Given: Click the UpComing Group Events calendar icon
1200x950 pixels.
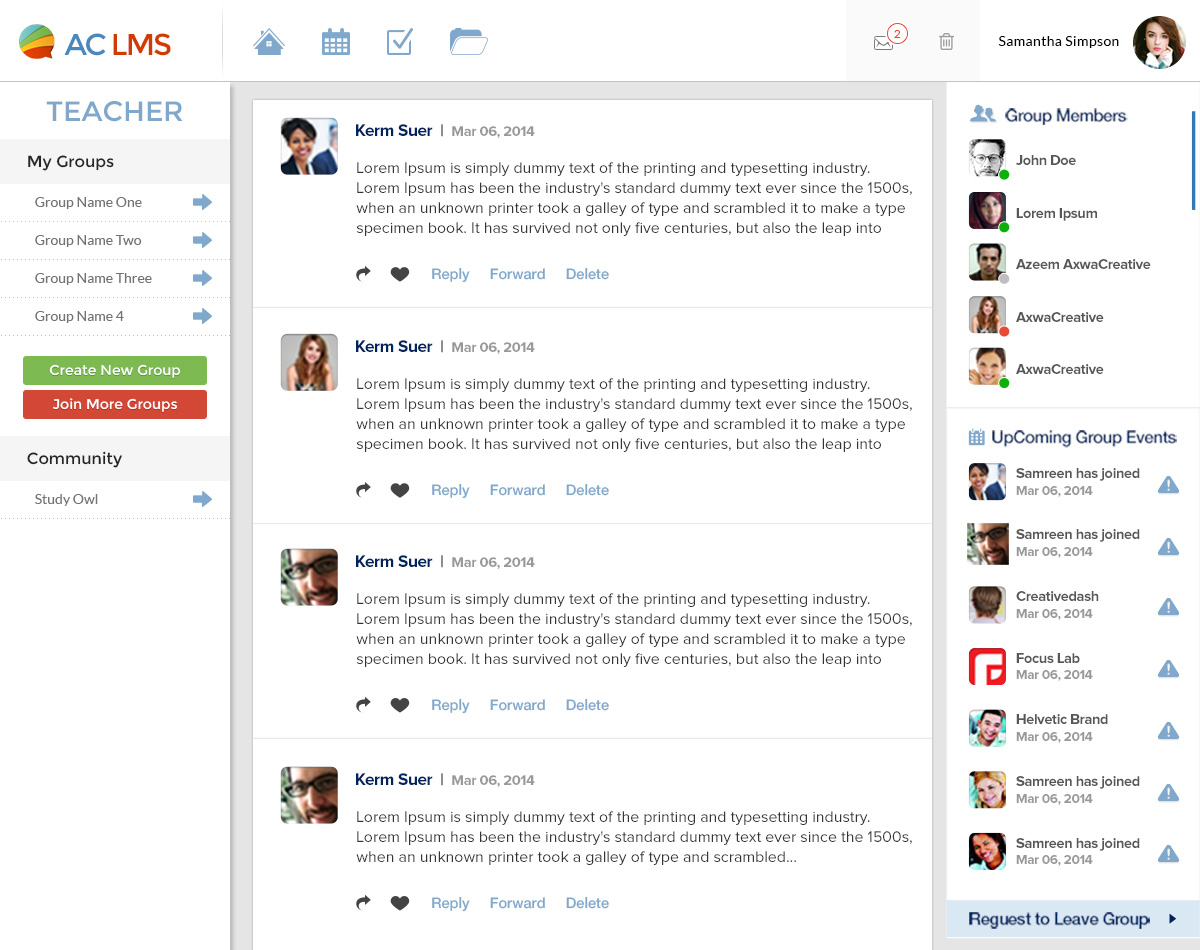Looking at the screenshot, I should point(978,437).
